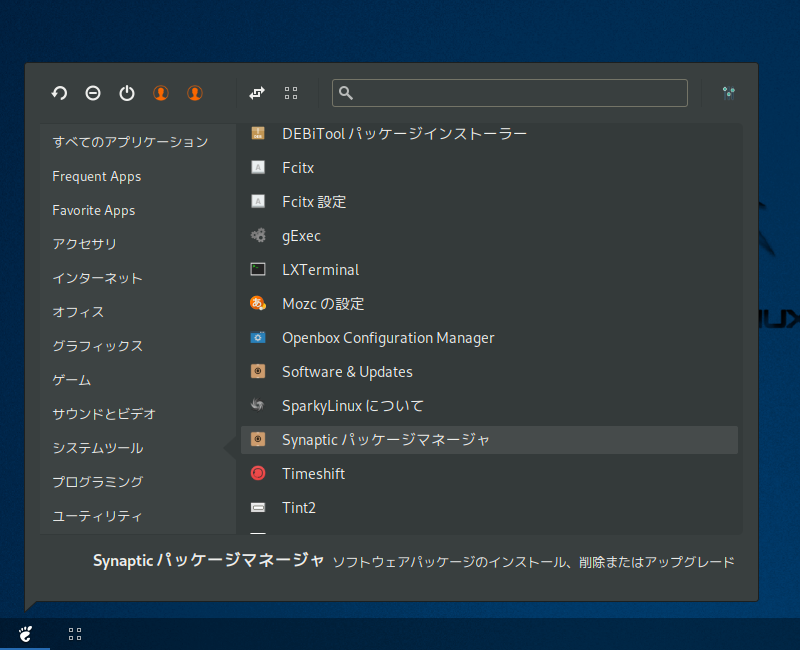Click the Fcitx 設定 icon
The image size is (800, 650).
coord(258,202)
